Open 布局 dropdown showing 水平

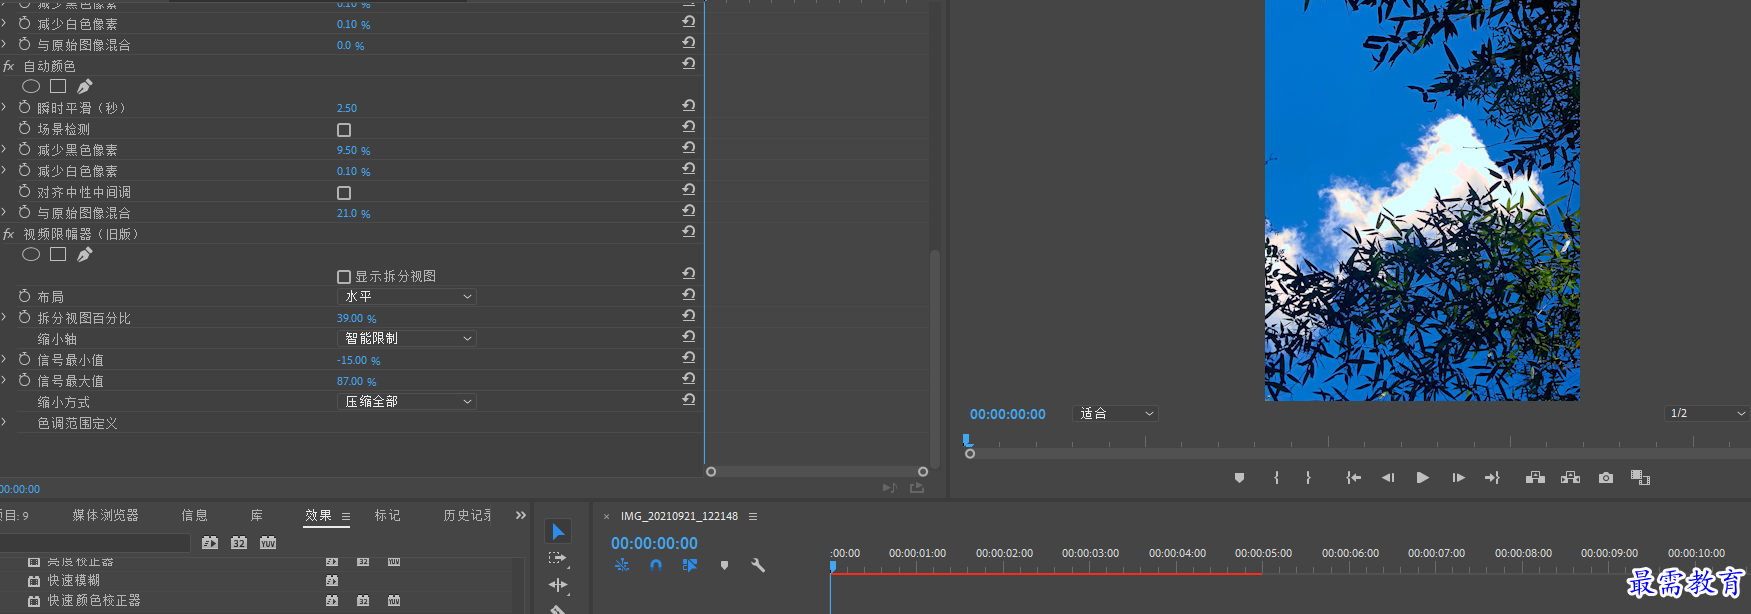point(407,297)
